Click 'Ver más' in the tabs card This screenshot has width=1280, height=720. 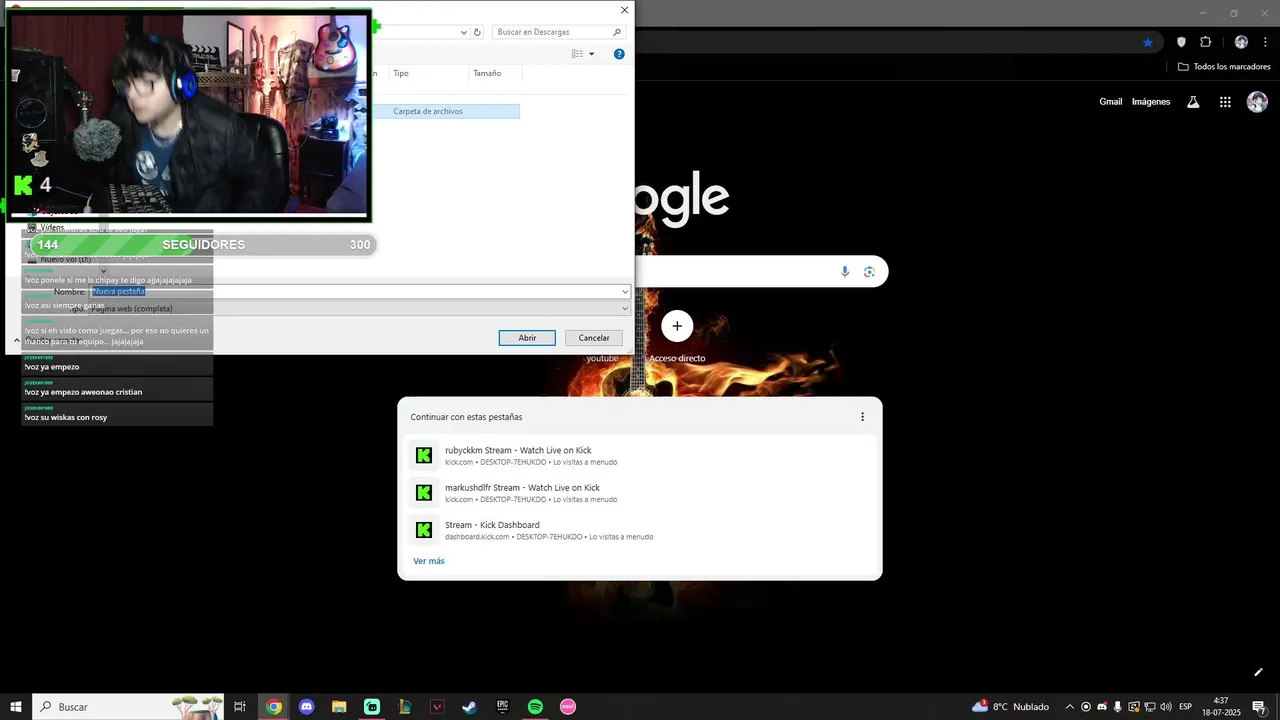point(429,561)
